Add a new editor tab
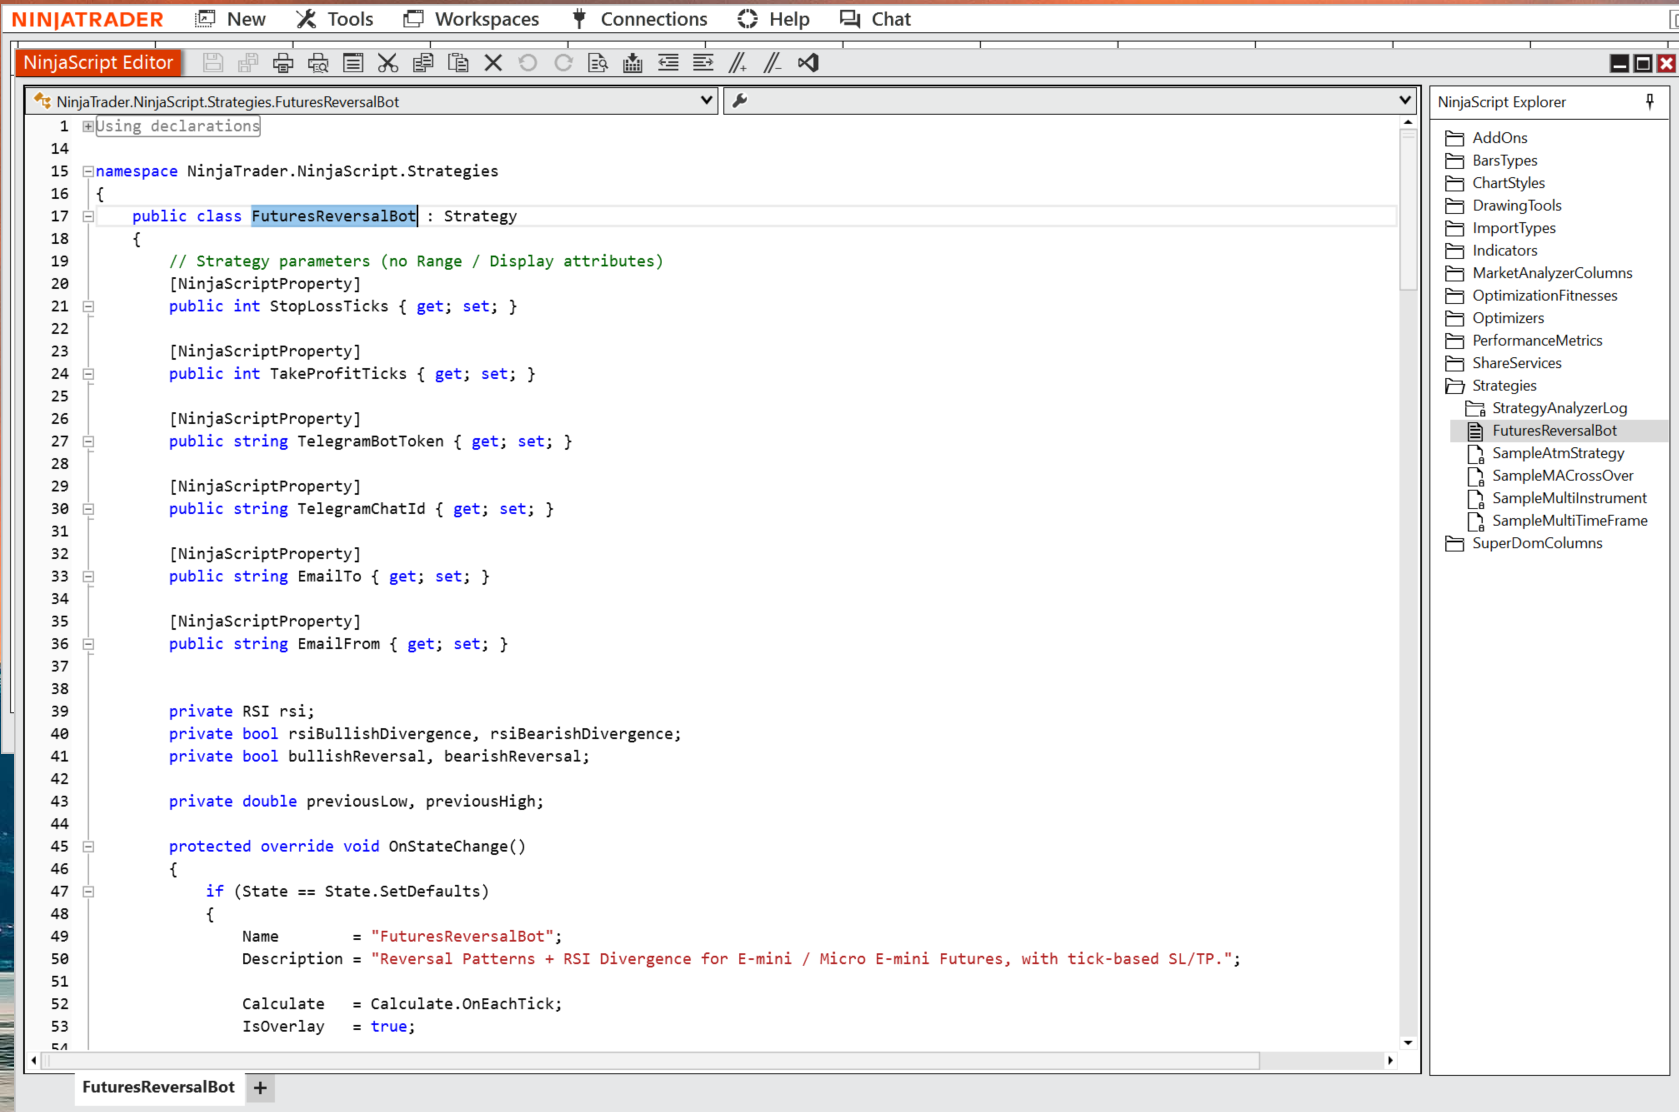This screenshot has width=1679, height=1112. [x=260, y=1088]
